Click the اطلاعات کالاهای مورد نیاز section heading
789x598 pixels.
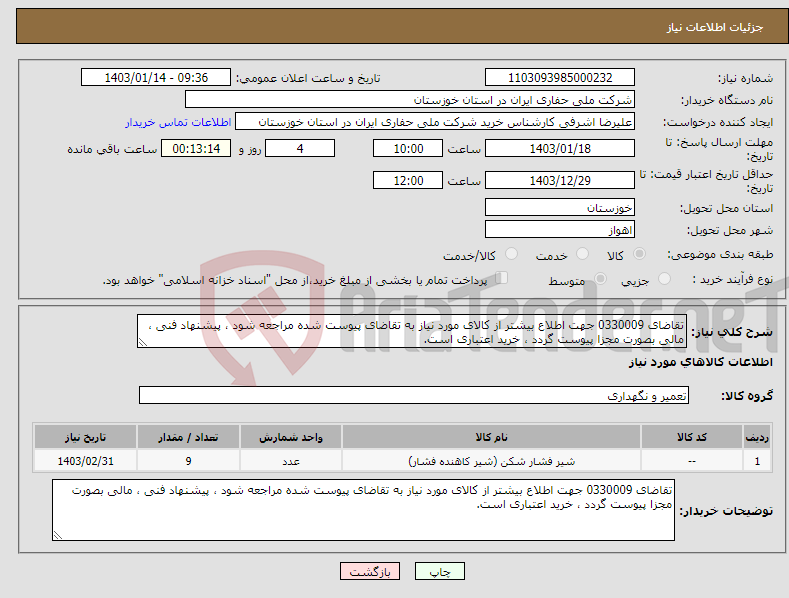click(x=700, y=362)
